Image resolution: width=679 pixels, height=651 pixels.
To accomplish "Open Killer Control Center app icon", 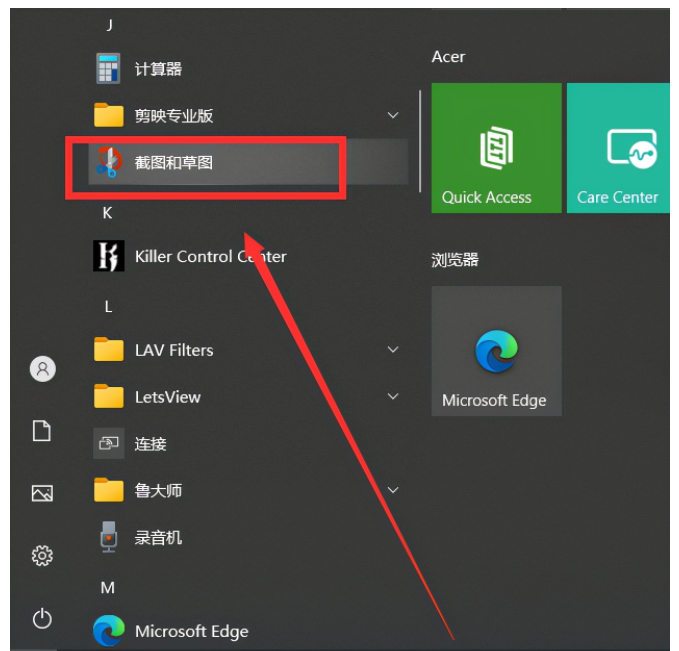I will 108,256.
